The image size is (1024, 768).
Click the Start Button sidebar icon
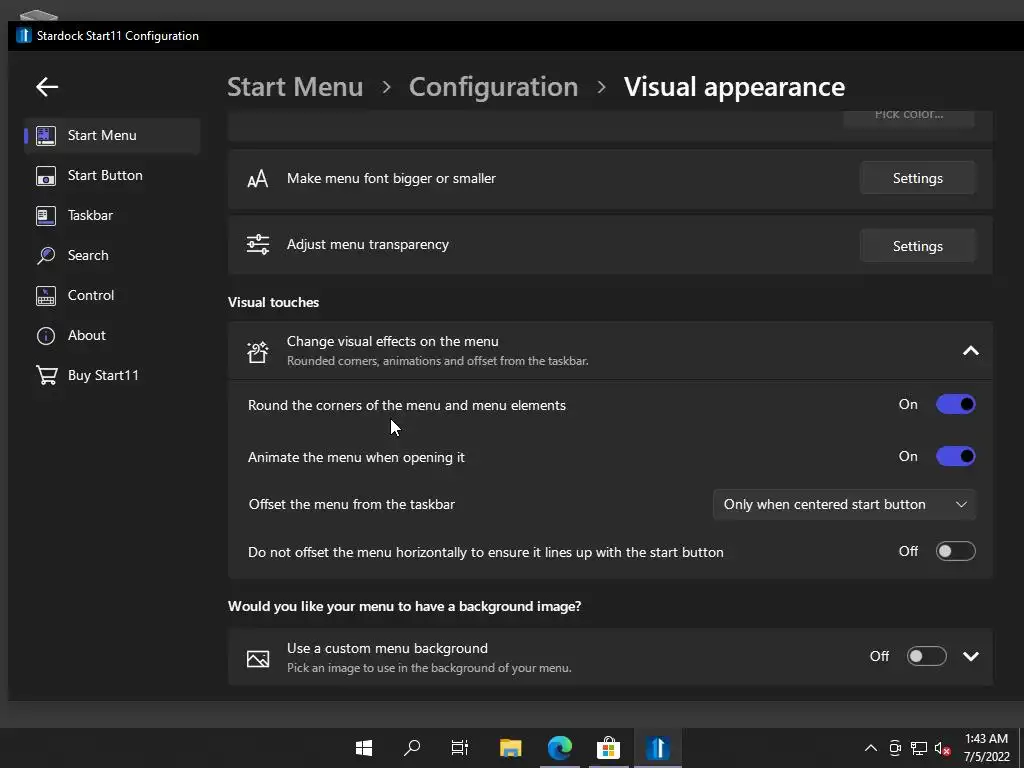46,176
